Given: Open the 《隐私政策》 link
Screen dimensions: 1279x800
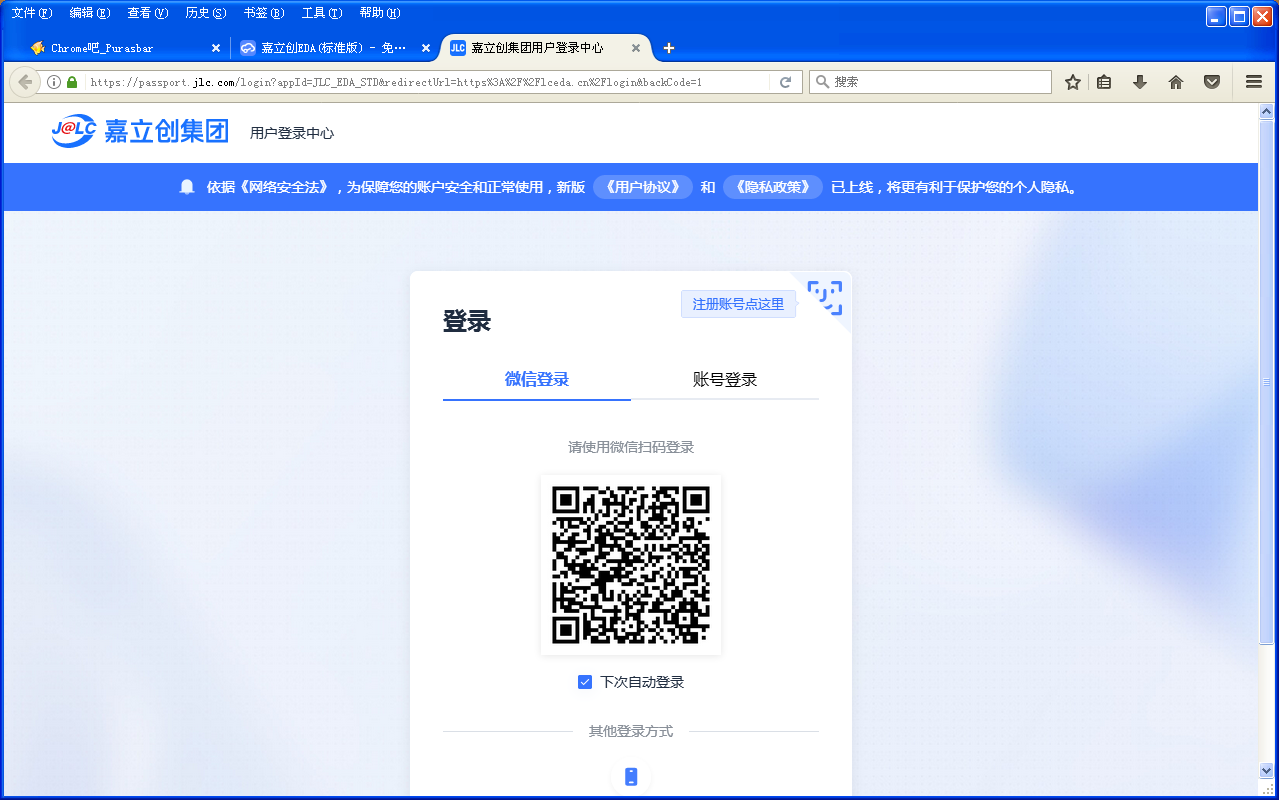Looking at the screenshot, I should click(773, 187).
